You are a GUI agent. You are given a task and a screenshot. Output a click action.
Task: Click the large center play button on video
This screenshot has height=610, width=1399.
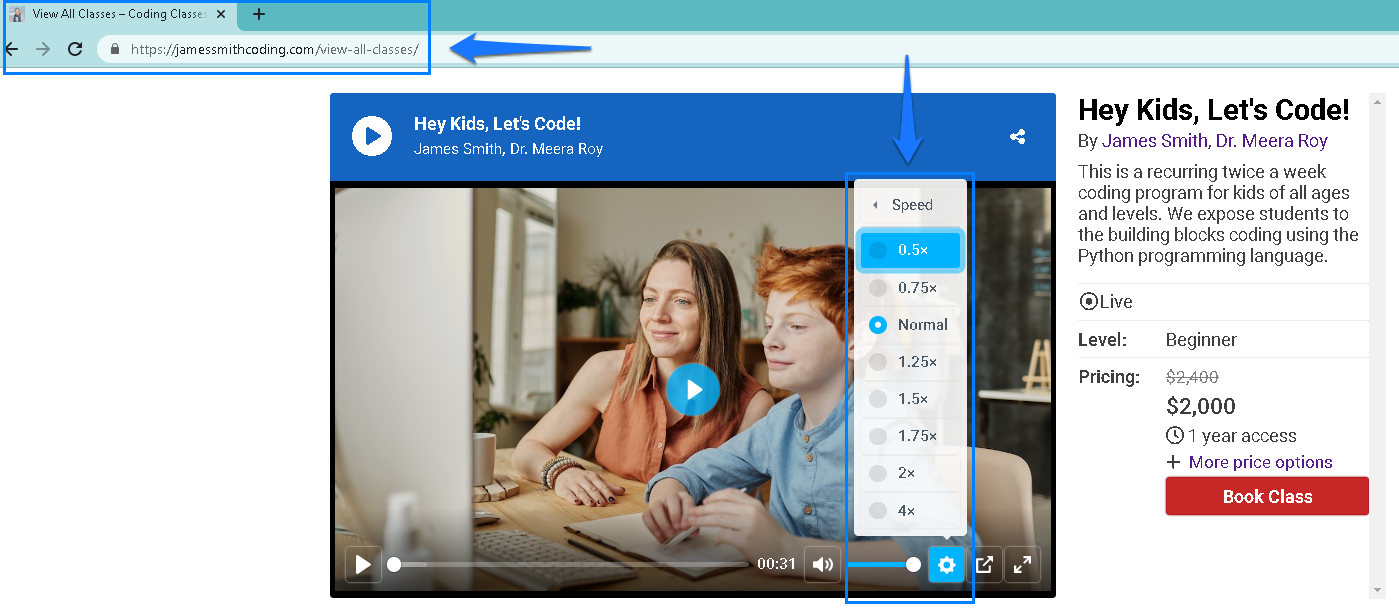click(x=693, y=389)
